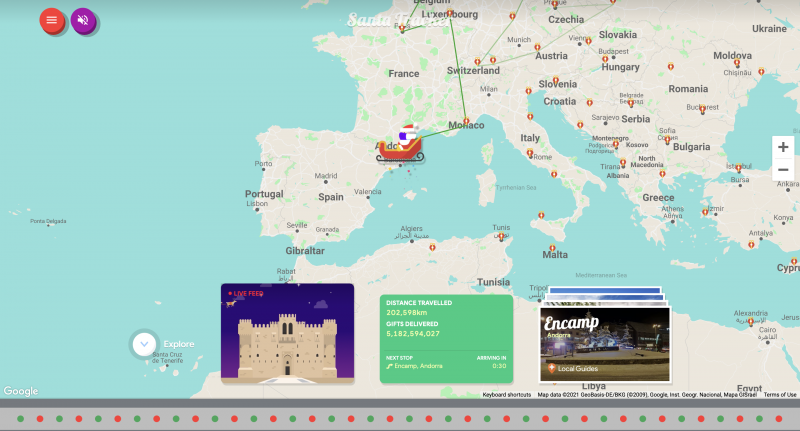The image size is (800, 431).
Task: Click the France country label
Action: 404,73
